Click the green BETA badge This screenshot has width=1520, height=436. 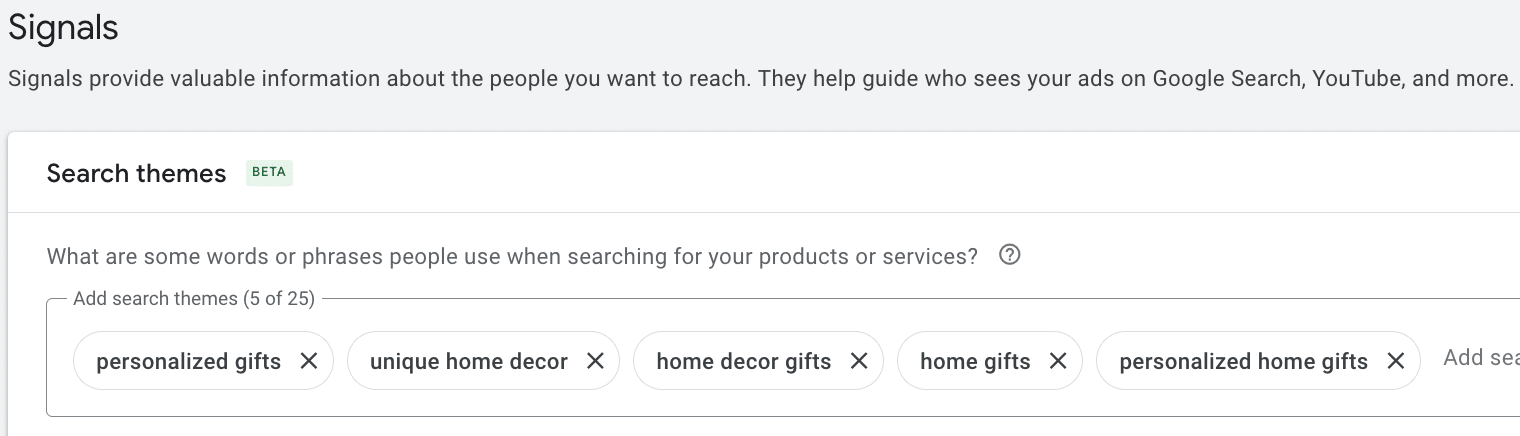[269, 172]
